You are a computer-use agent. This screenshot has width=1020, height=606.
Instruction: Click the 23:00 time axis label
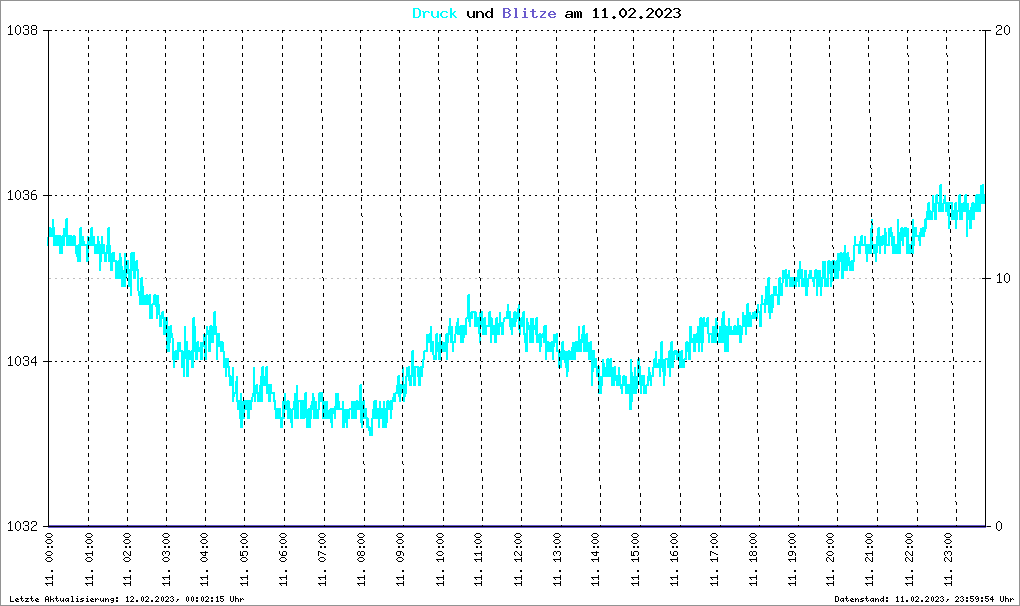tap(948, 559)
